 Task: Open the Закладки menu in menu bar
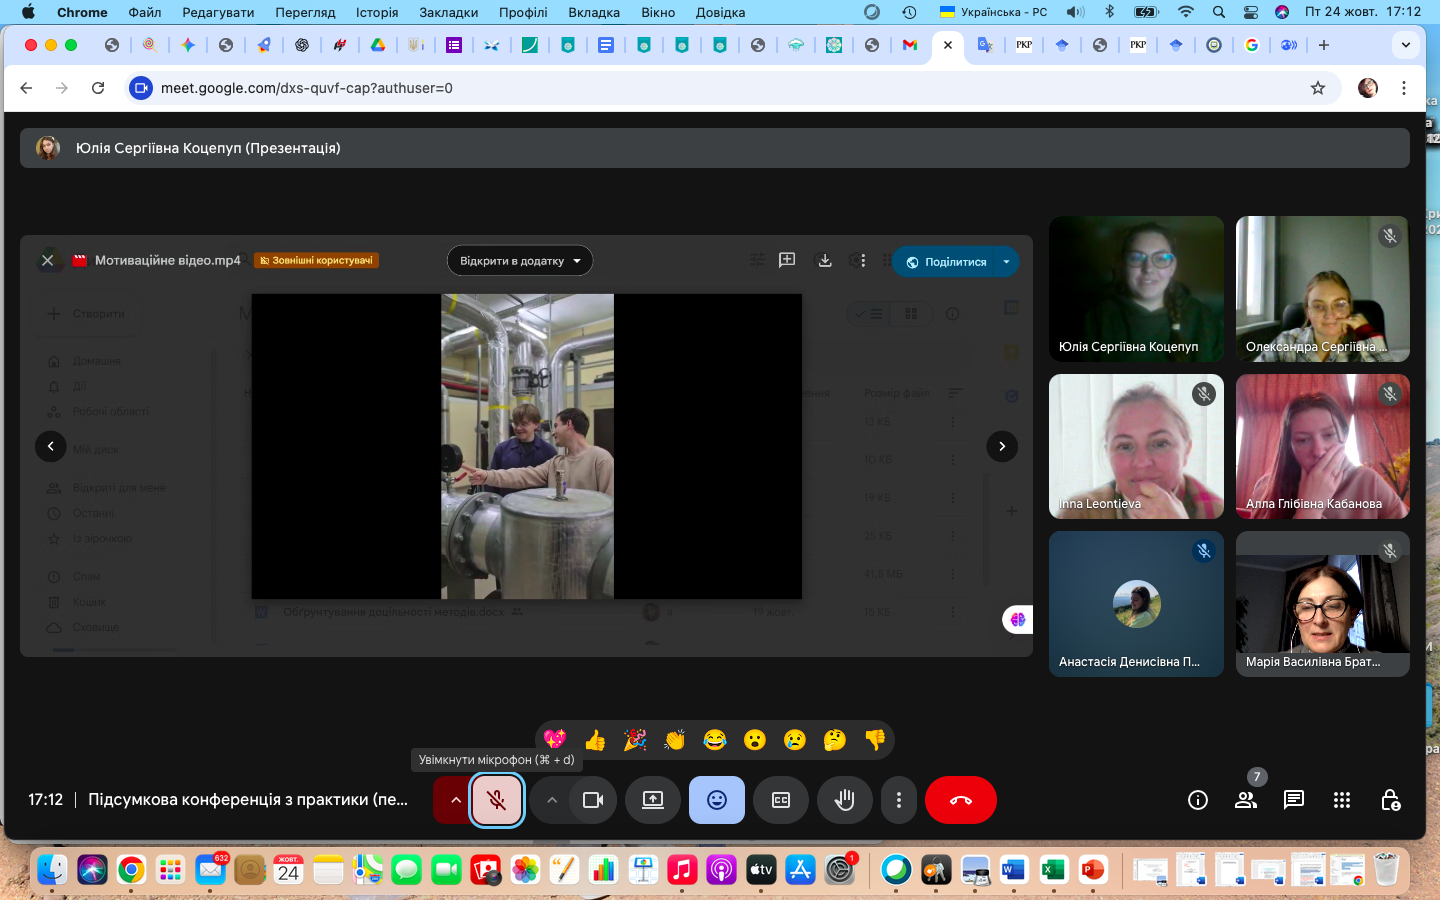[449, 12]
